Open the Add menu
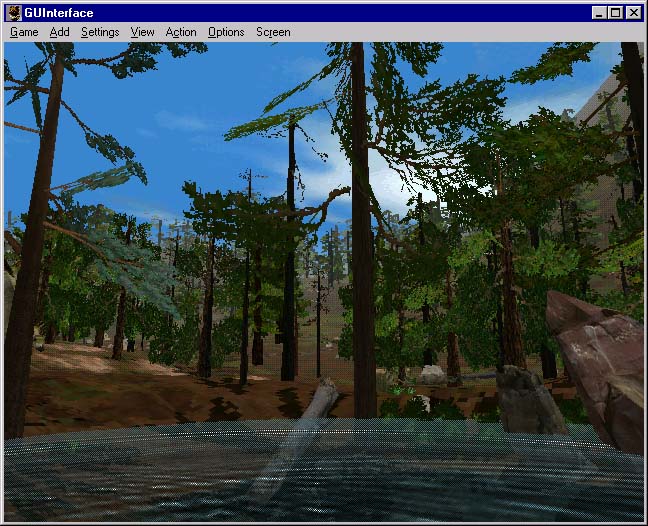The image size is (648, 526). coord(60,32)
